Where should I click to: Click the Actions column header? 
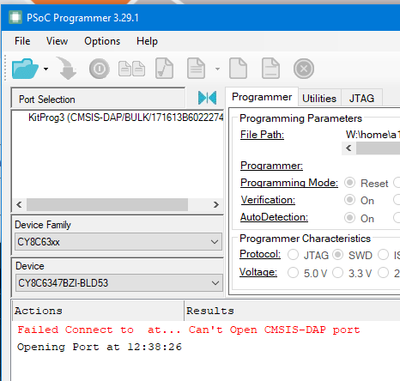[97, 311]
